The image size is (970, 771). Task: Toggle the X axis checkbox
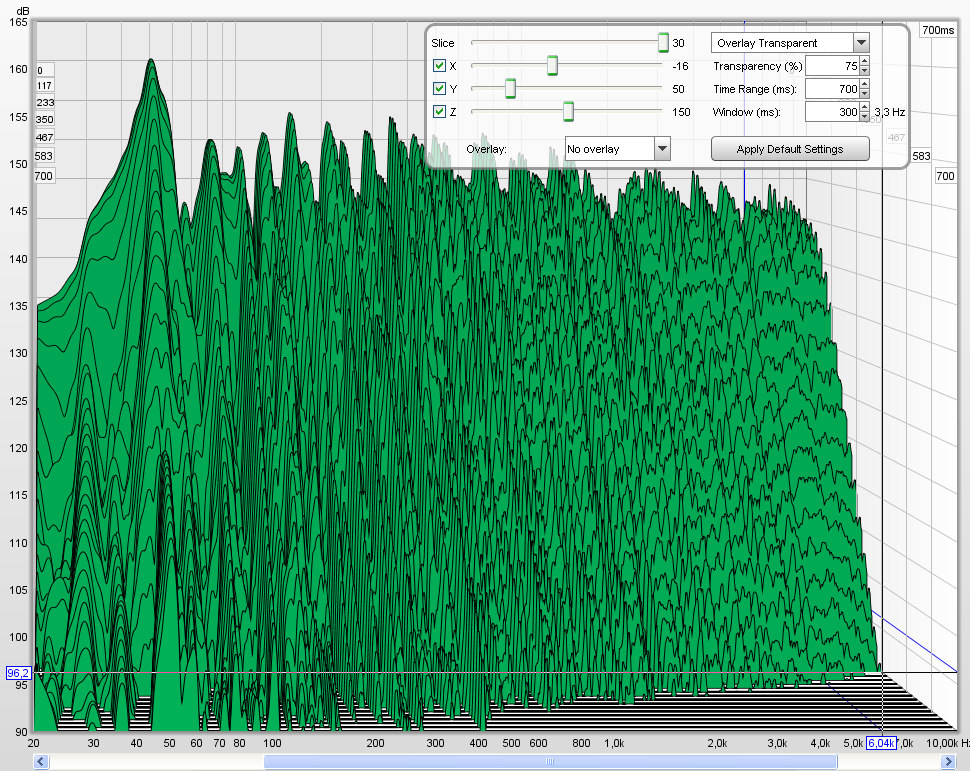439,66
